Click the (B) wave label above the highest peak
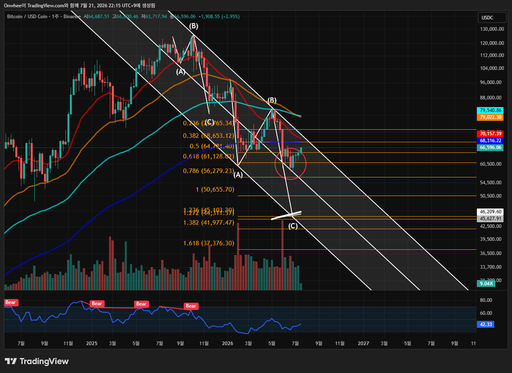The height and width of the screenshot is (373, 512). coord(193,26)
